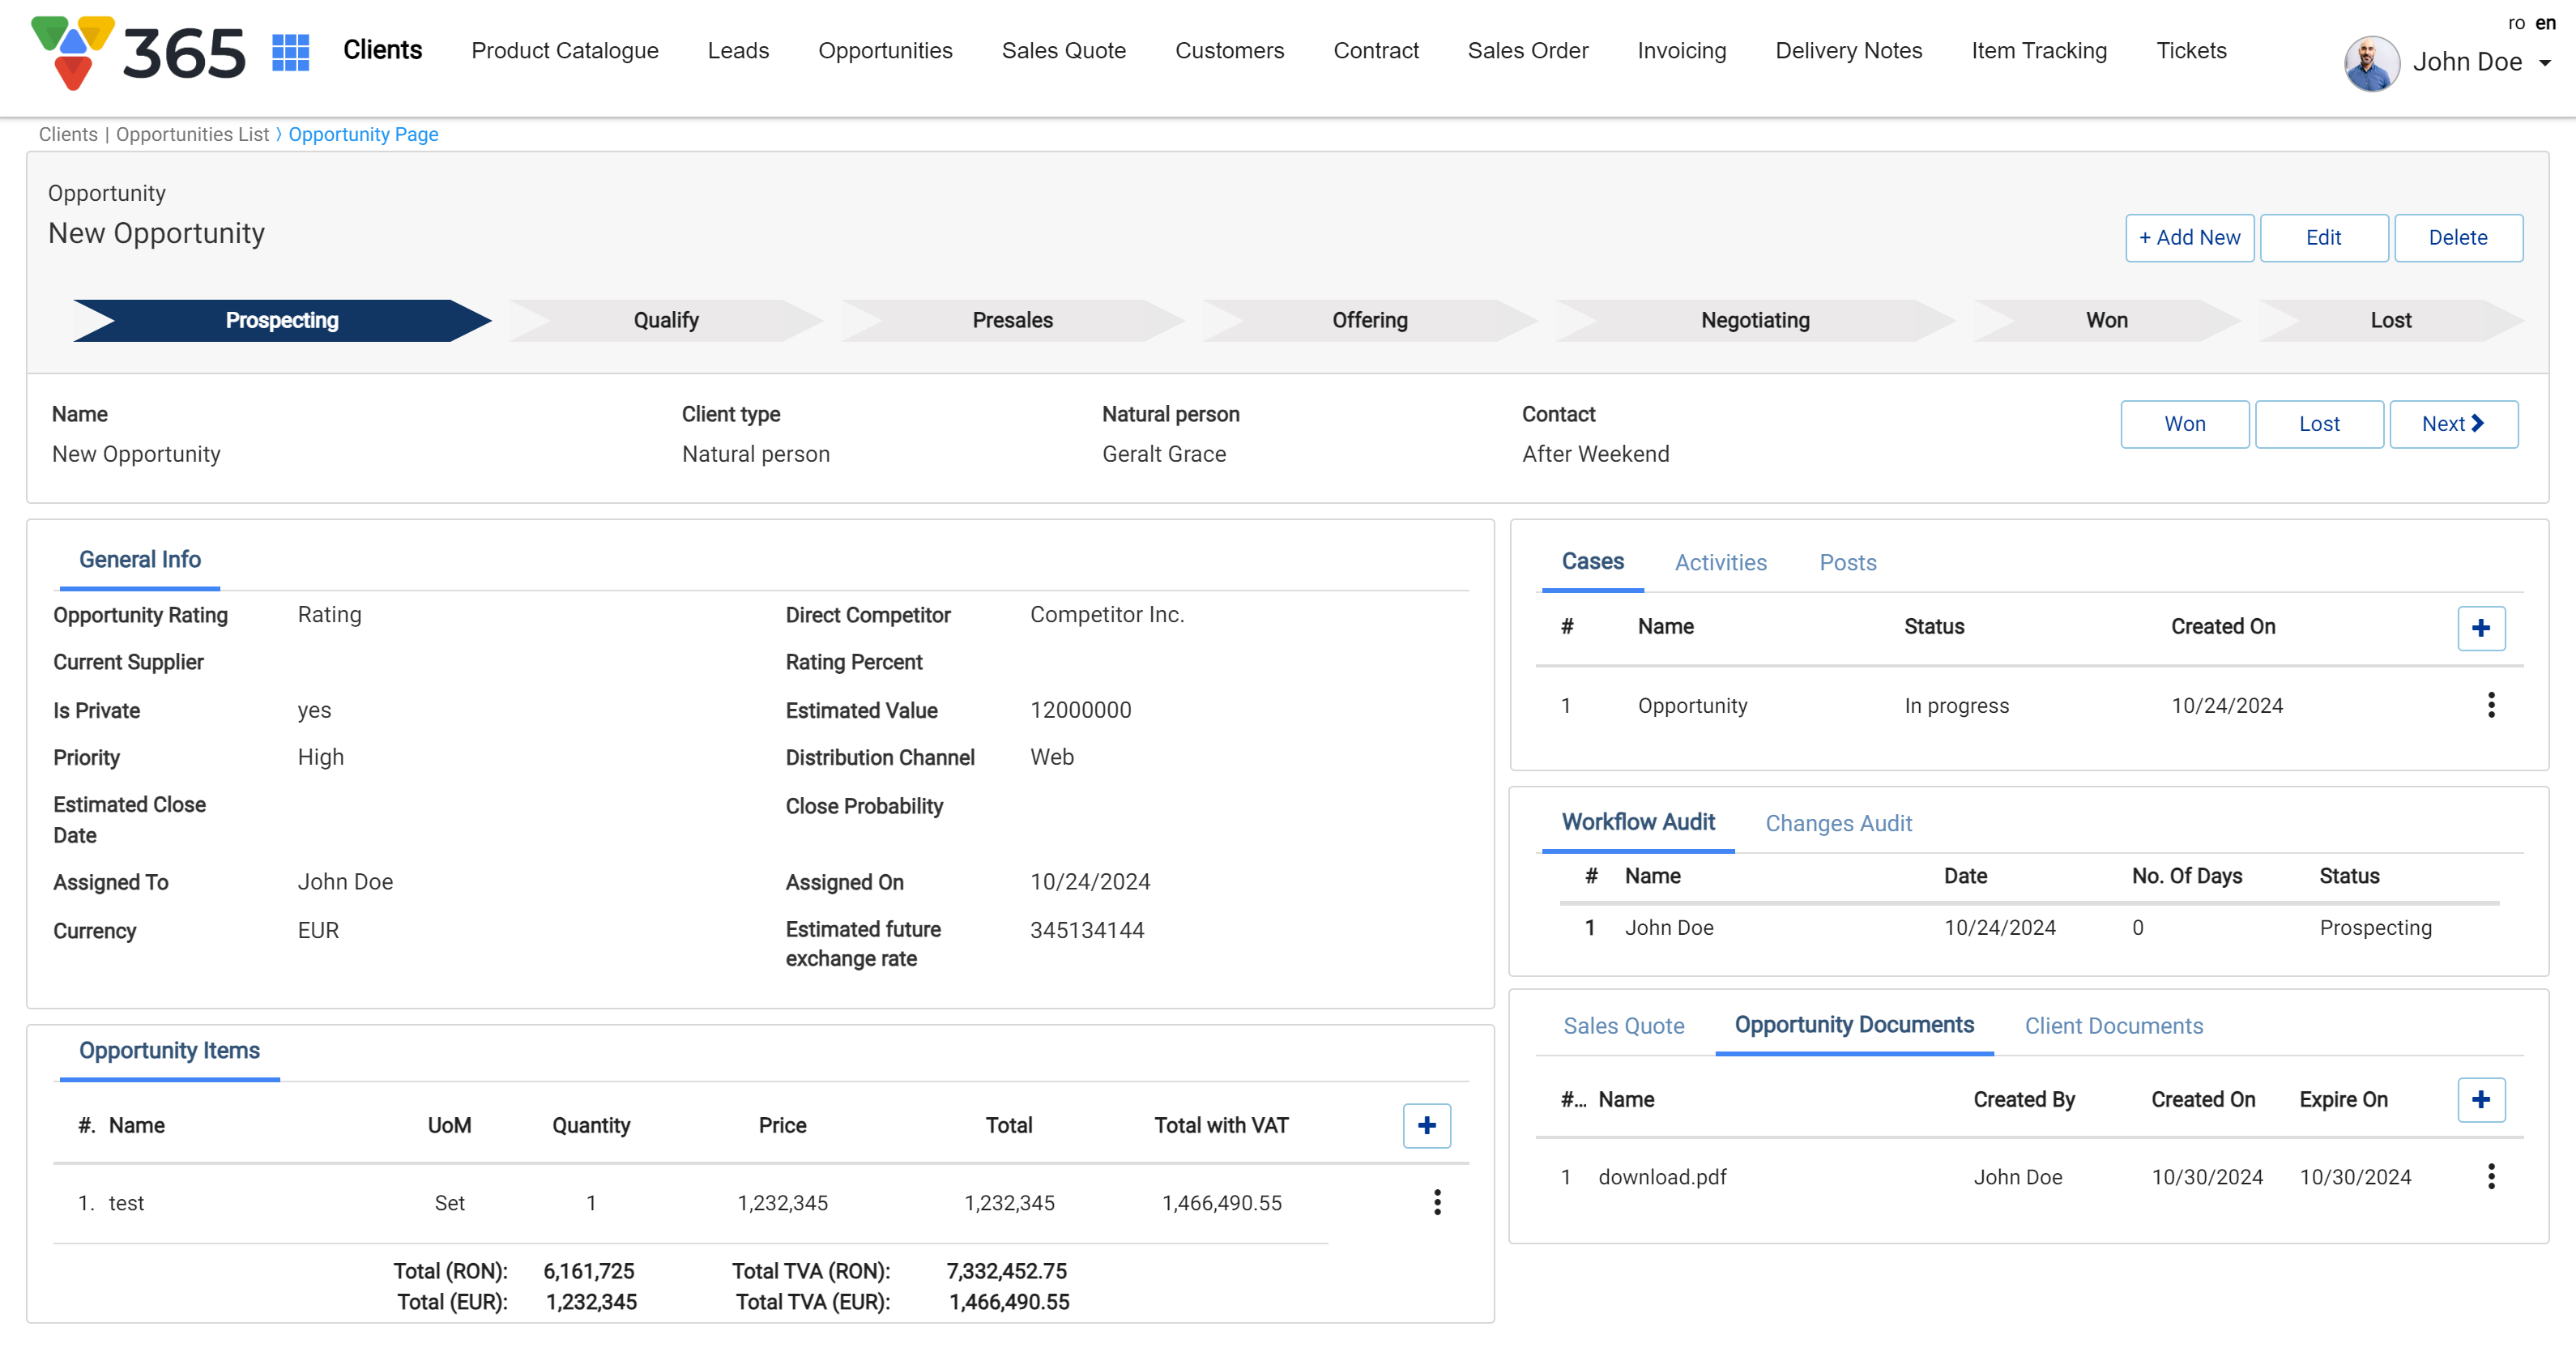2576x1348 pixels.
Task: Open kebab menu for test item row
Action: (x=1437, y=1202)
